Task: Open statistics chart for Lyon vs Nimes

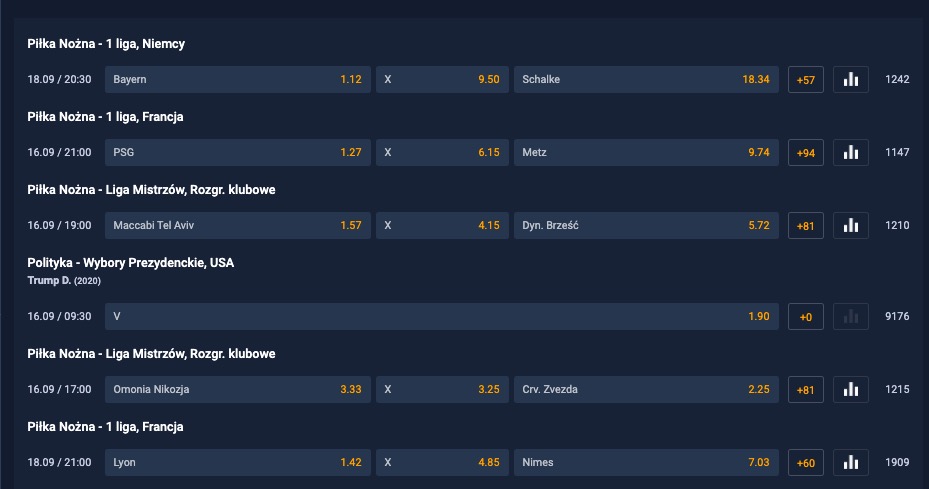Action: (851, 462)
